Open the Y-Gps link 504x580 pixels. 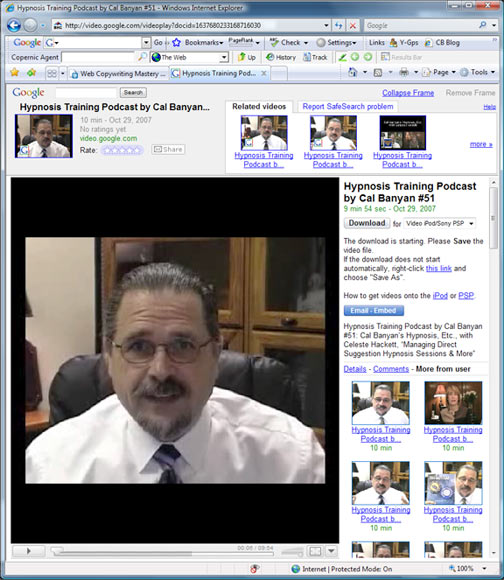pos(404,43)
